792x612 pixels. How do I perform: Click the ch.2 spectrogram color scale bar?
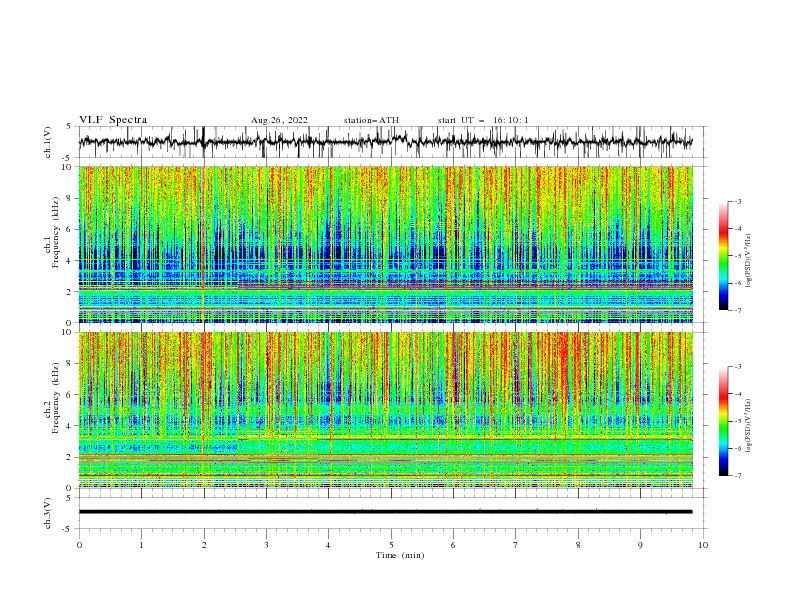point(723,421)
